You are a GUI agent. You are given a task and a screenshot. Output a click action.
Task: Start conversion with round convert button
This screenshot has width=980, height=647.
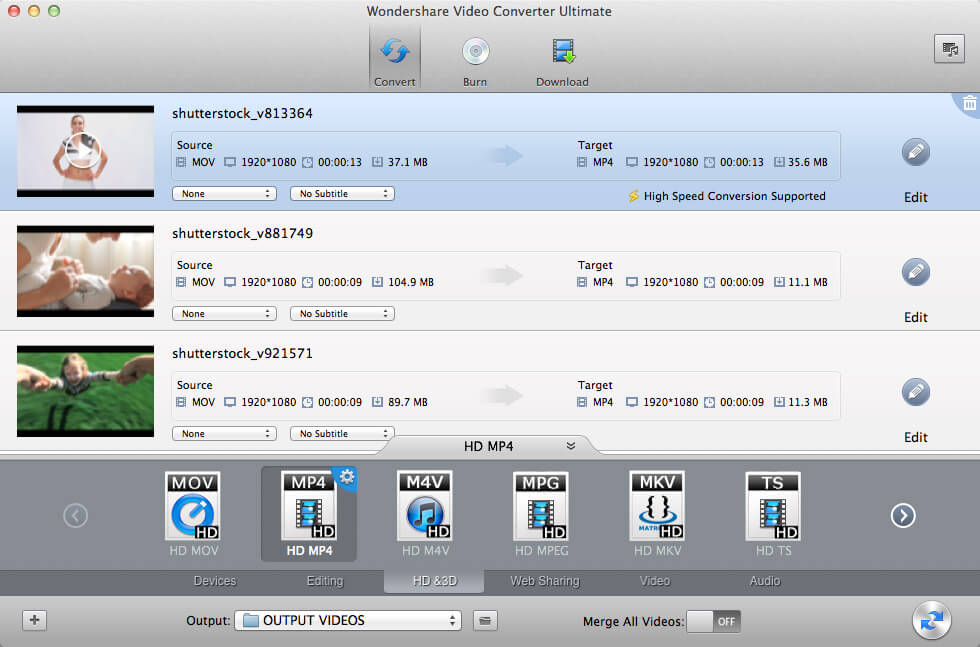[x=931, y=620]
